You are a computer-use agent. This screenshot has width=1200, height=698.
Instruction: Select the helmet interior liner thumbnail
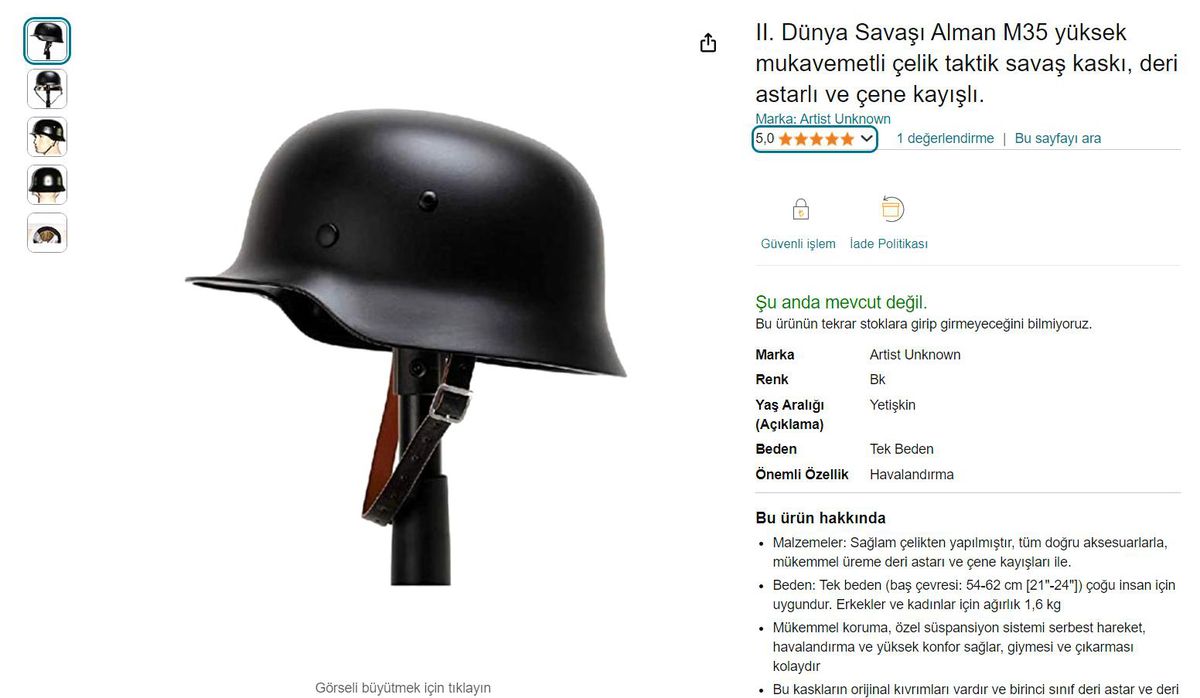click(x=47, y=233)
